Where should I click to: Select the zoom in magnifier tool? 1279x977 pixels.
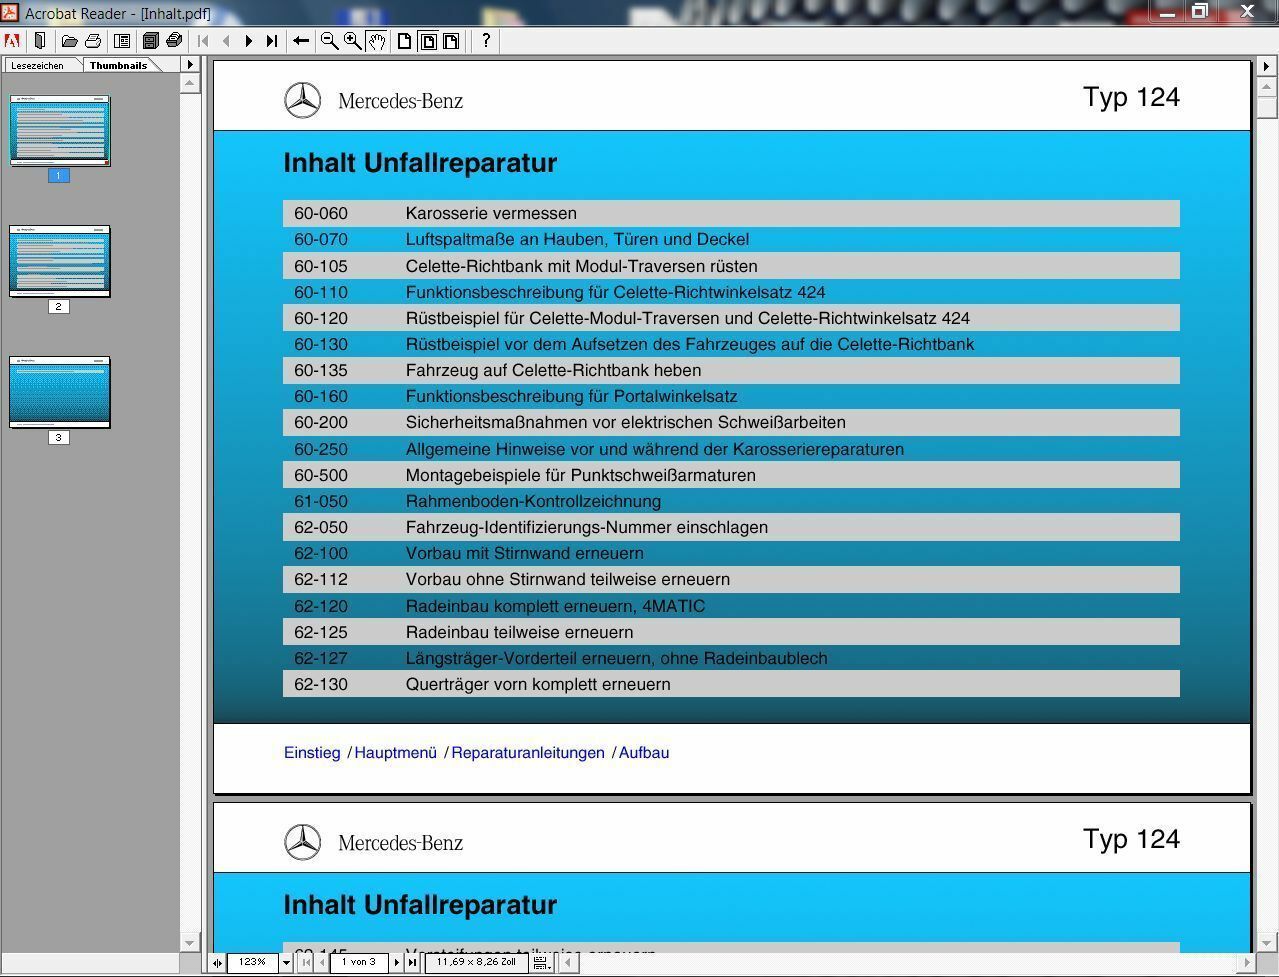[x=353, y=41]
